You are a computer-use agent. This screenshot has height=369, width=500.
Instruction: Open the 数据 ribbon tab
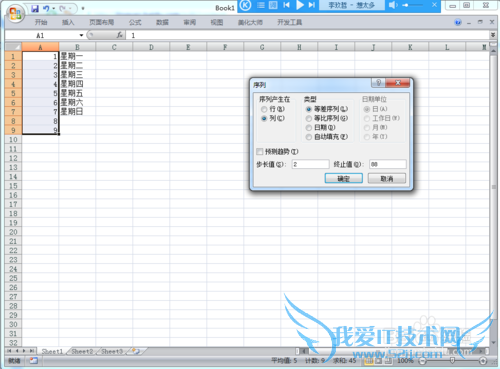pyautogui.click(x=162, y=22)
